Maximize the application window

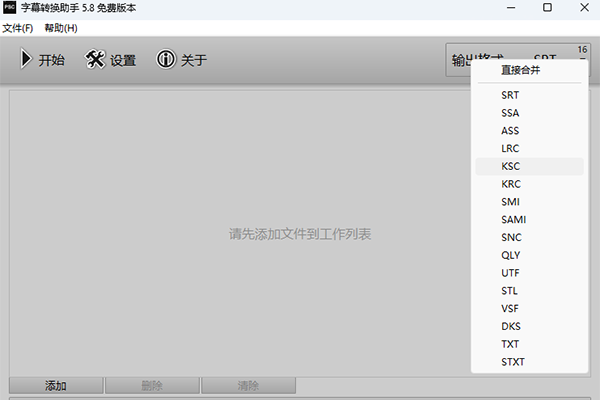tap(547, 8)
